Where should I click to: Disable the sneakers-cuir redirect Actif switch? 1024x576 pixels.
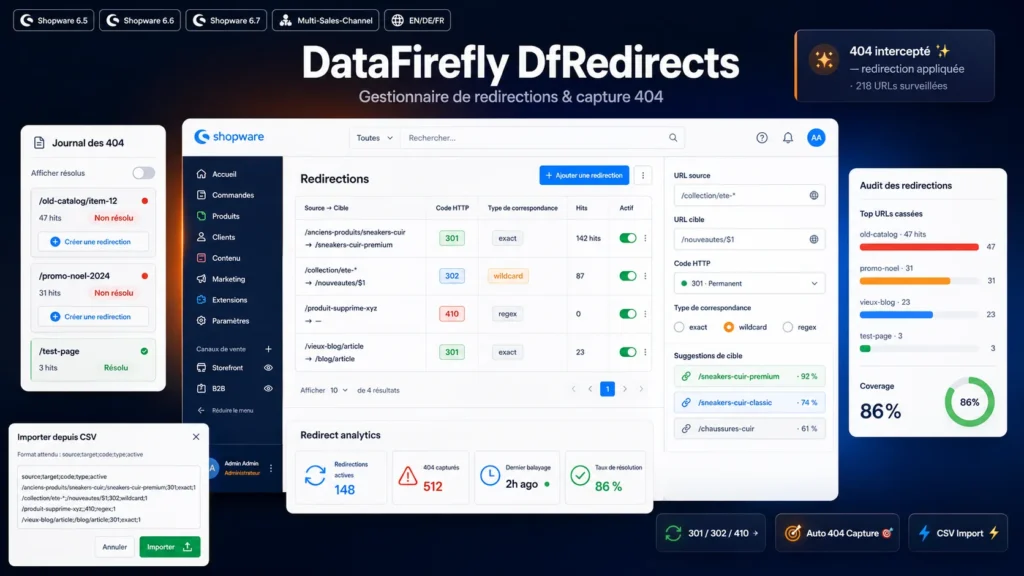click(628, 238)
